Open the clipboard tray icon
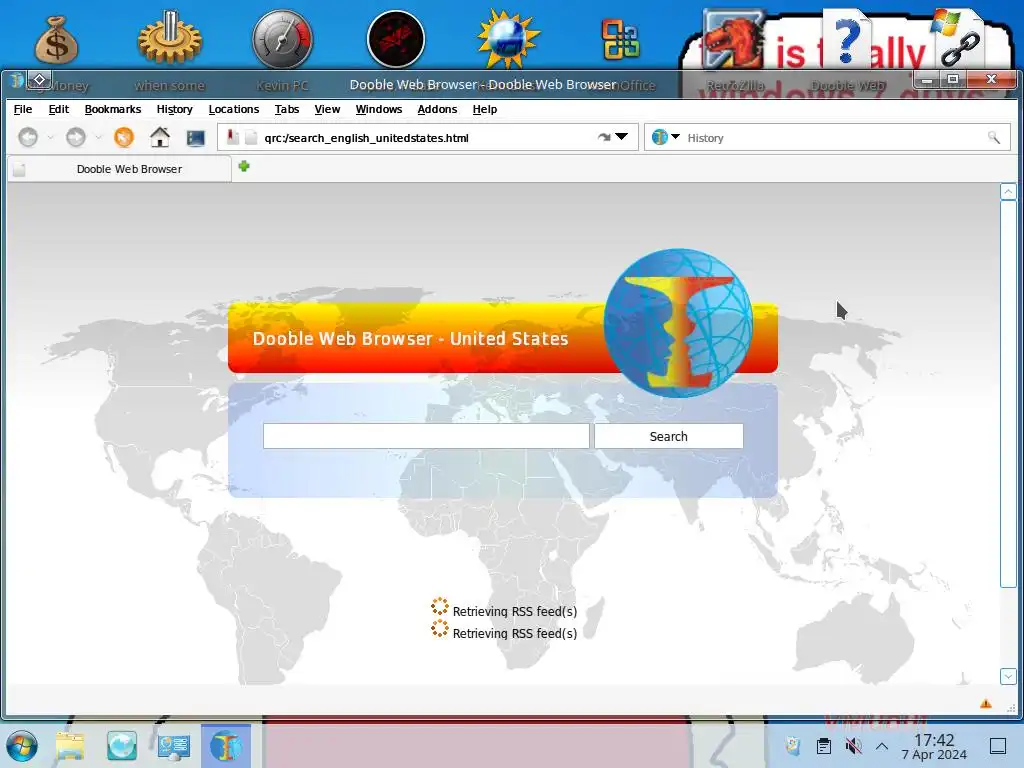Viewport: 1024px width, 768px height. 824,746
